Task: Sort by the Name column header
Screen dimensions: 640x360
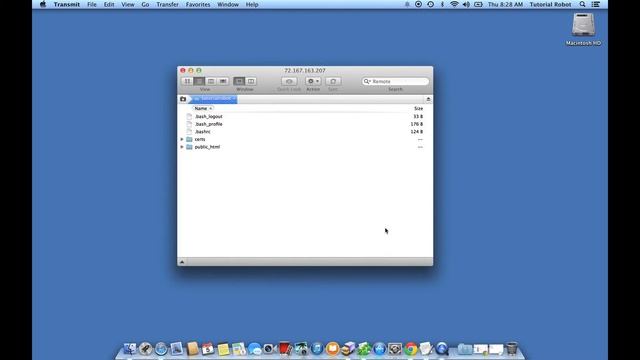Action: coord(203,109)
